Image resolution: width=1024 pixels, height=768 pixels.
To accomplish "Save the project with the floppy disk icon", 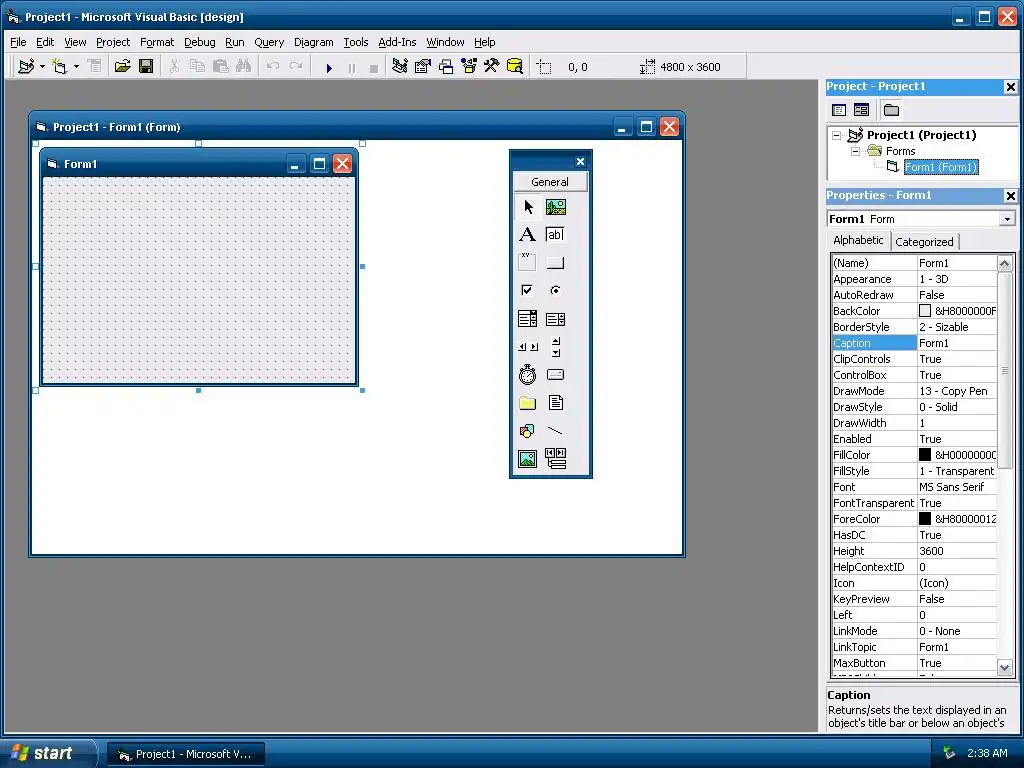I will pyautogui.click(x=146, y=67).
